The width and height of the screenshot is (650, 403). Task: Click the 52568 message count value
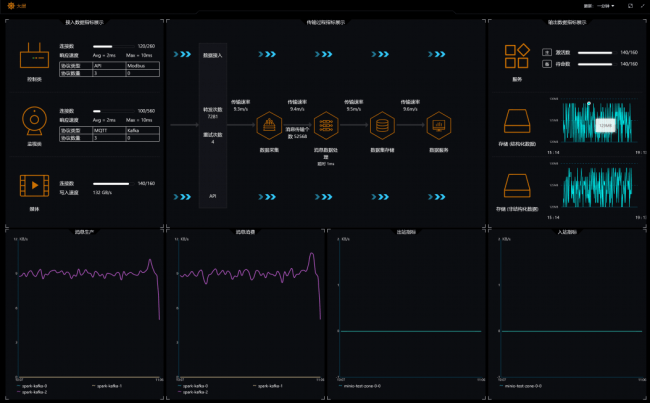click(301, 136)
